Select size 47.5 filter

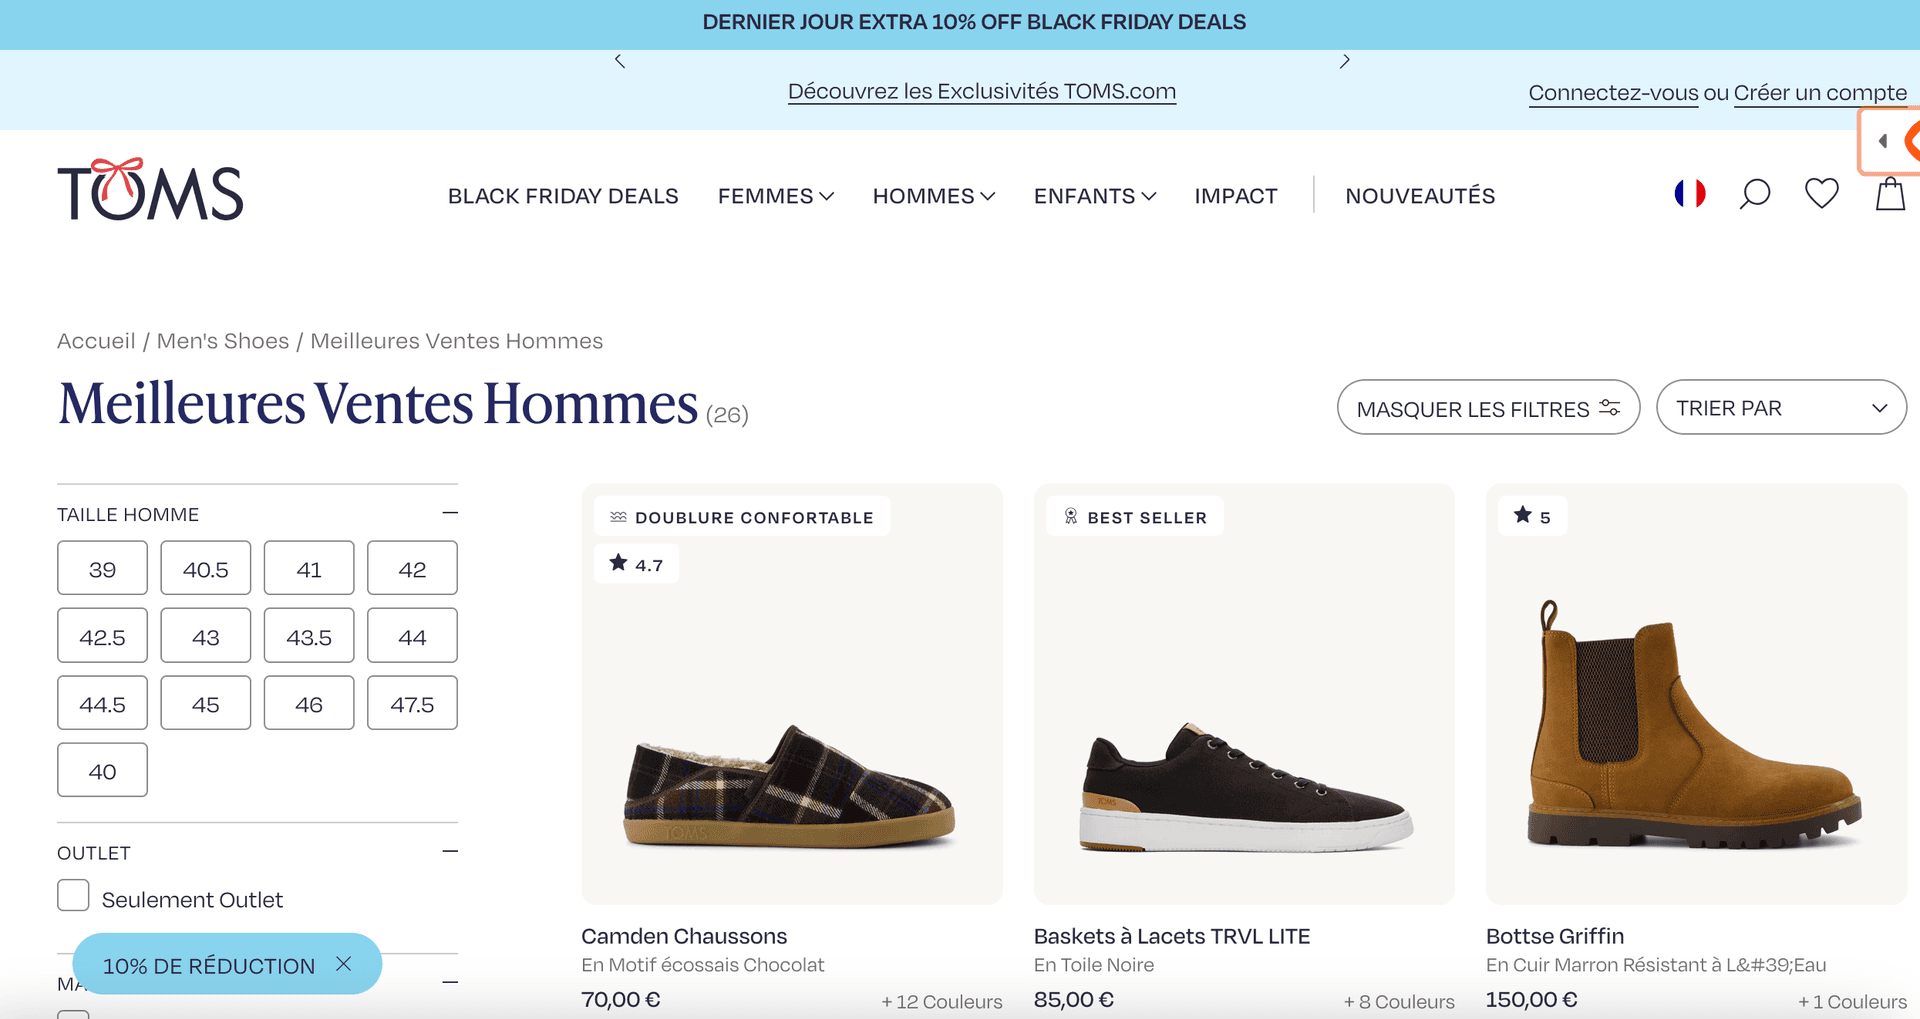(412, 703)
